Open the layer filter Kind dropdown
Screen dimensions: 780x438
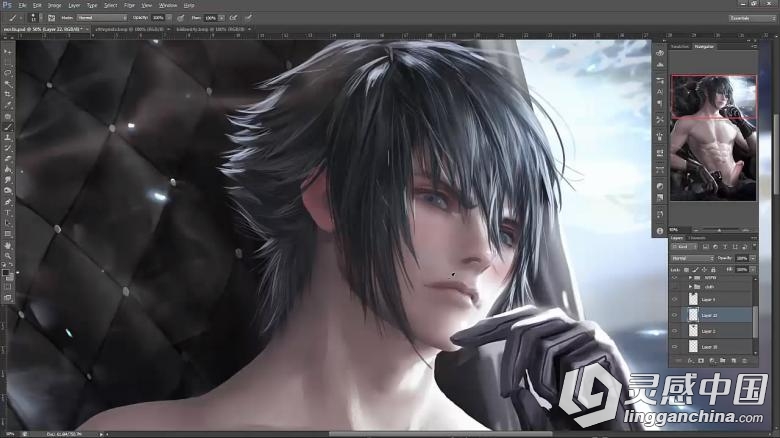(684, 247)
